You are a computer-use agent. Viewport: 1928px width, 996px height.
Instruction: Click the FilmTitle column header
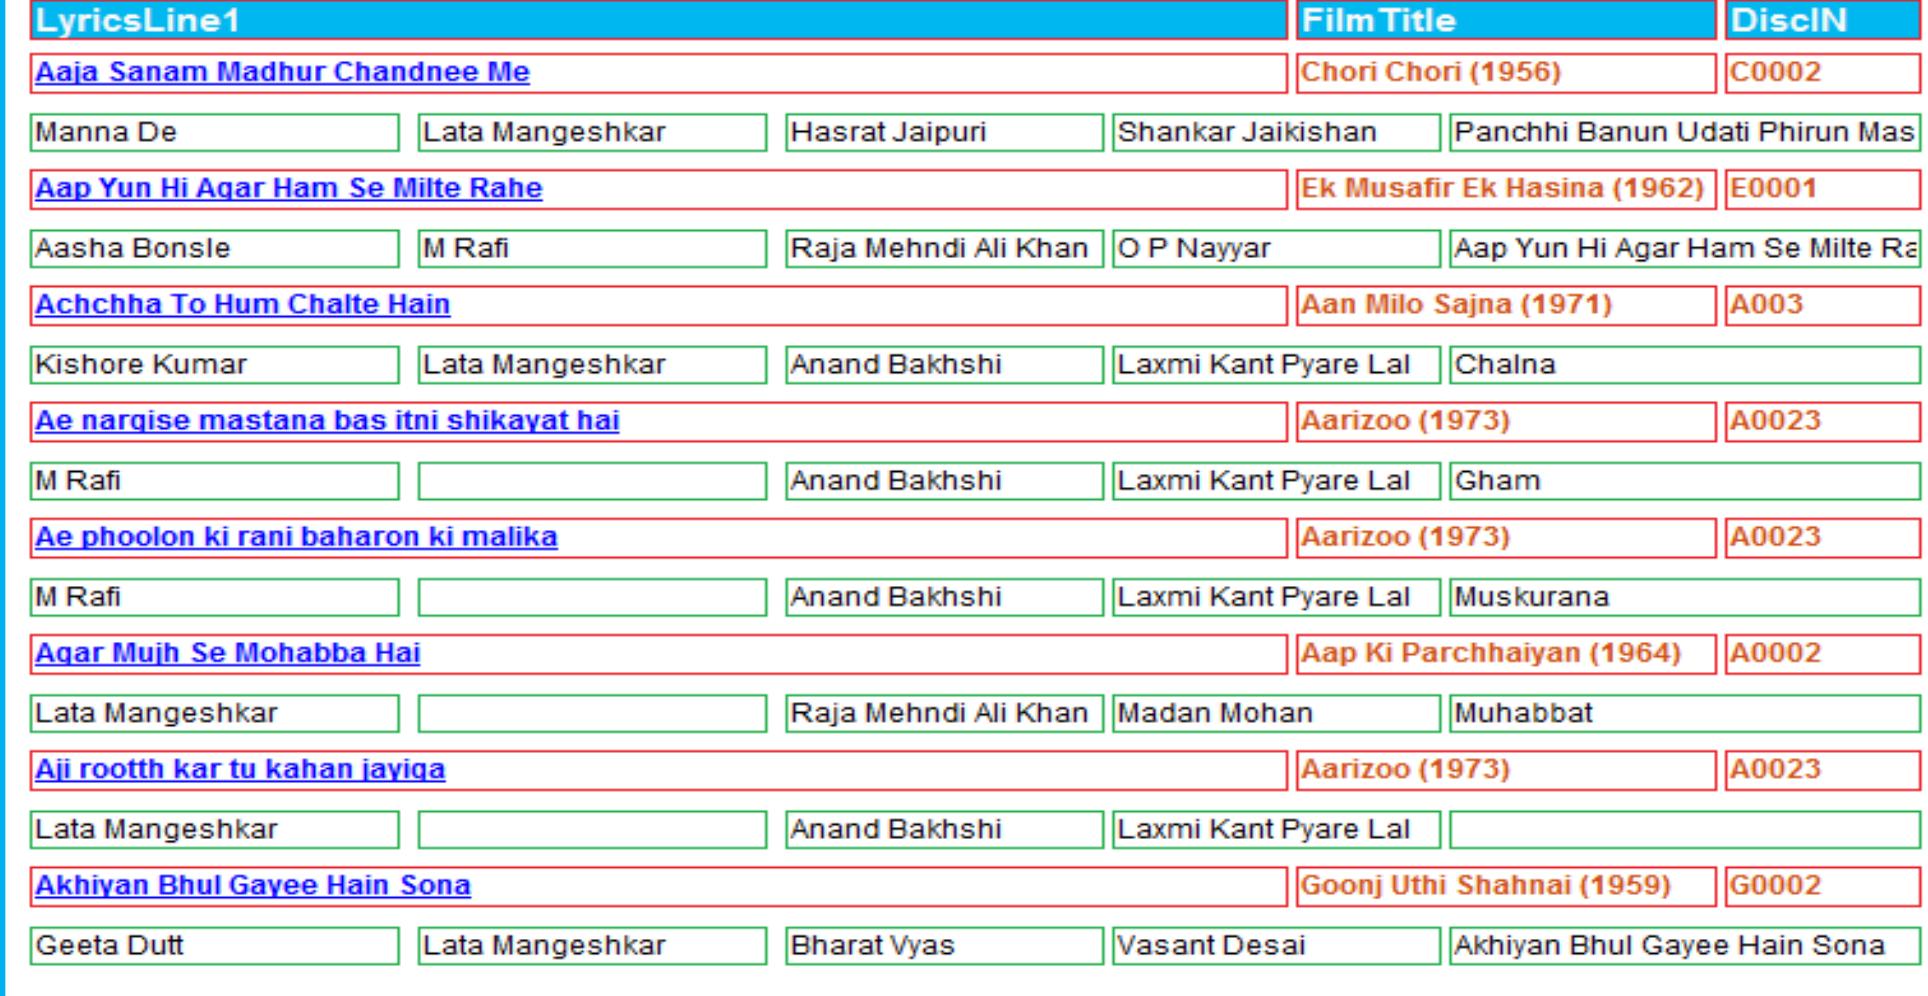pyautogui.click(x=1505, y=21)
